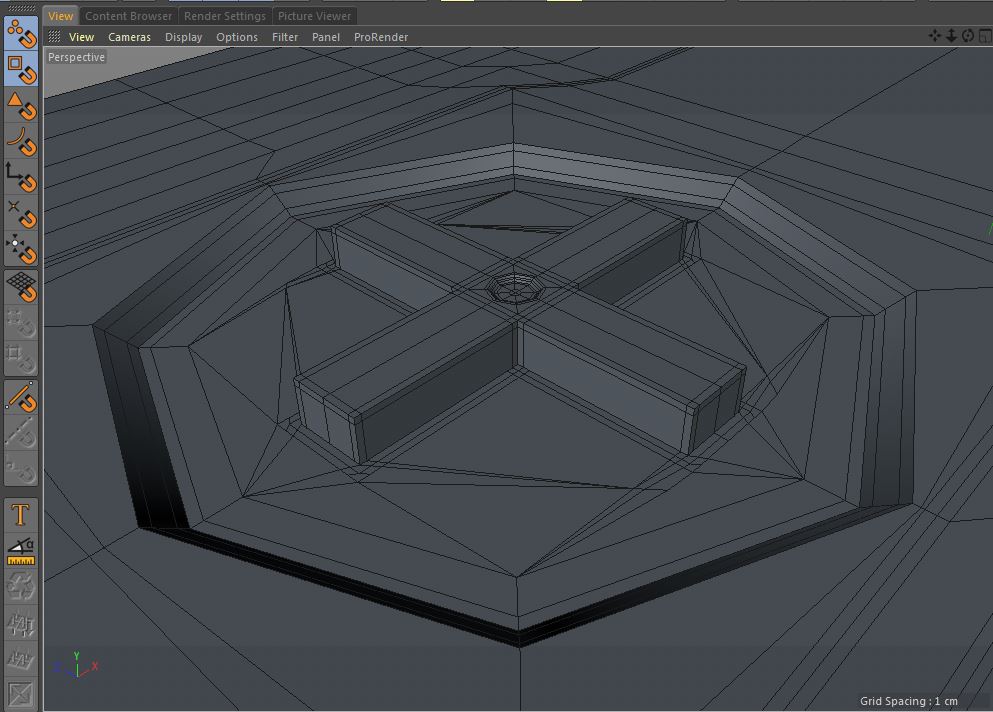Toggle Vertex Snap (three dots magnet)
Viewport: 993px width, 712px height.
(x=22, y=34)
